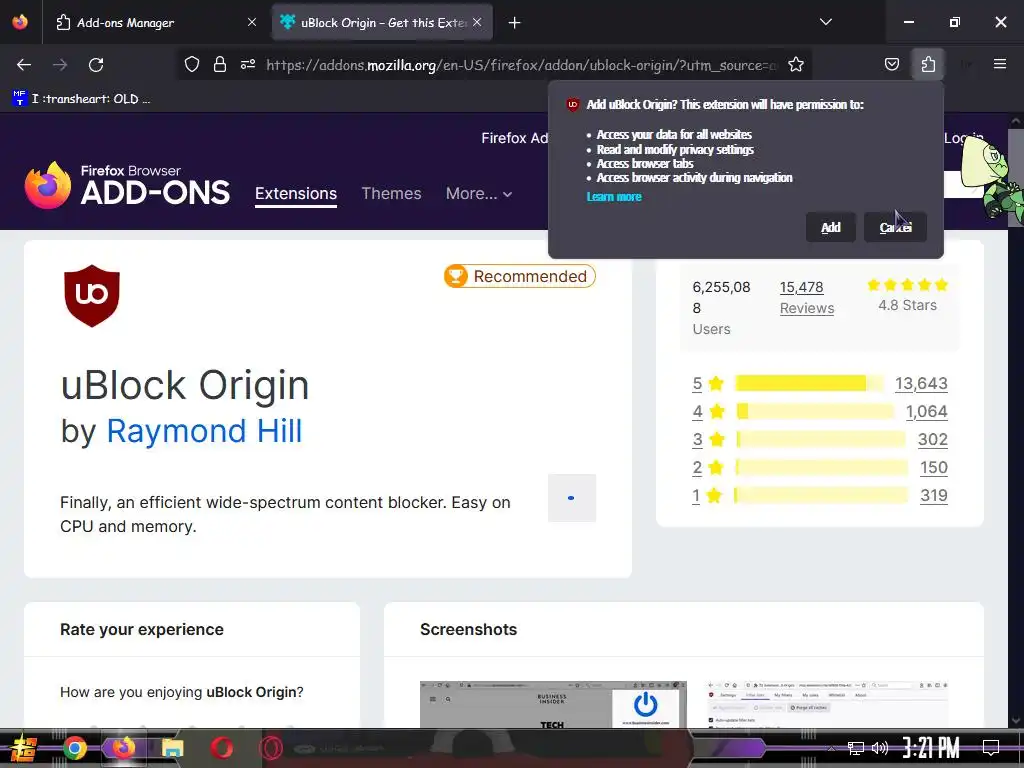Click the Firefox Browser Add-ons logo

pos(127,185)
